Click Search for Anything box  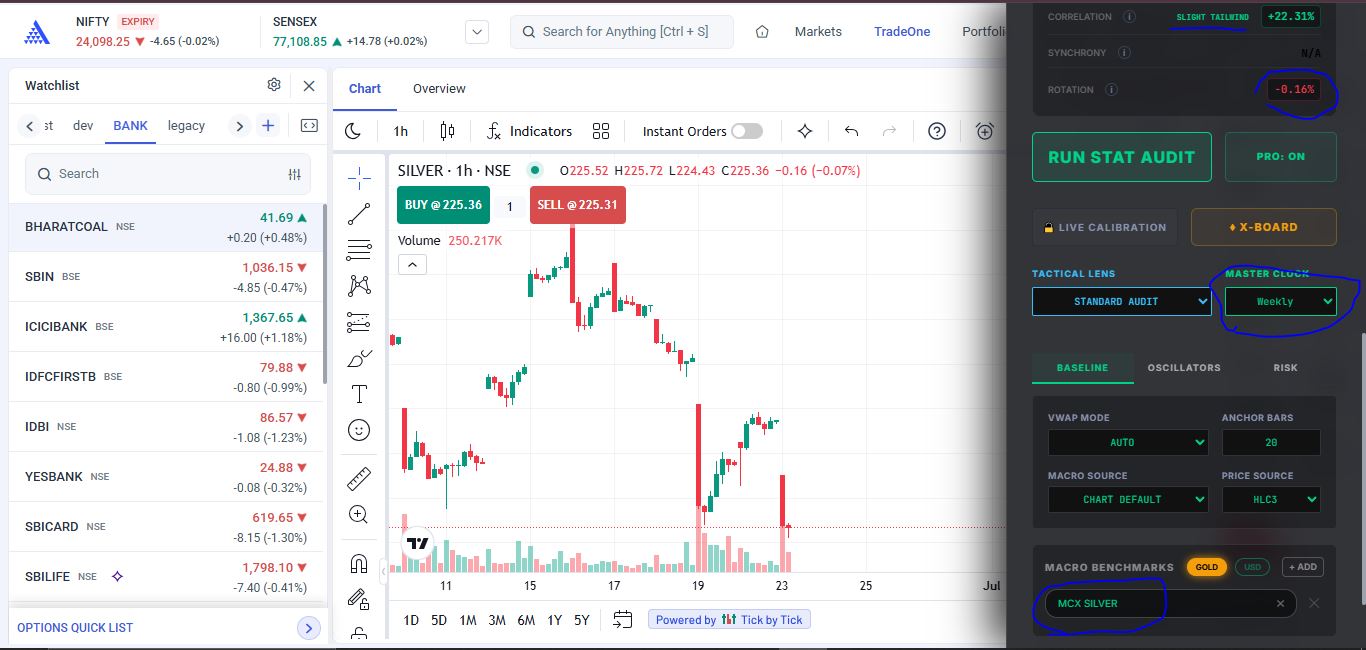(x=621, y=32)
